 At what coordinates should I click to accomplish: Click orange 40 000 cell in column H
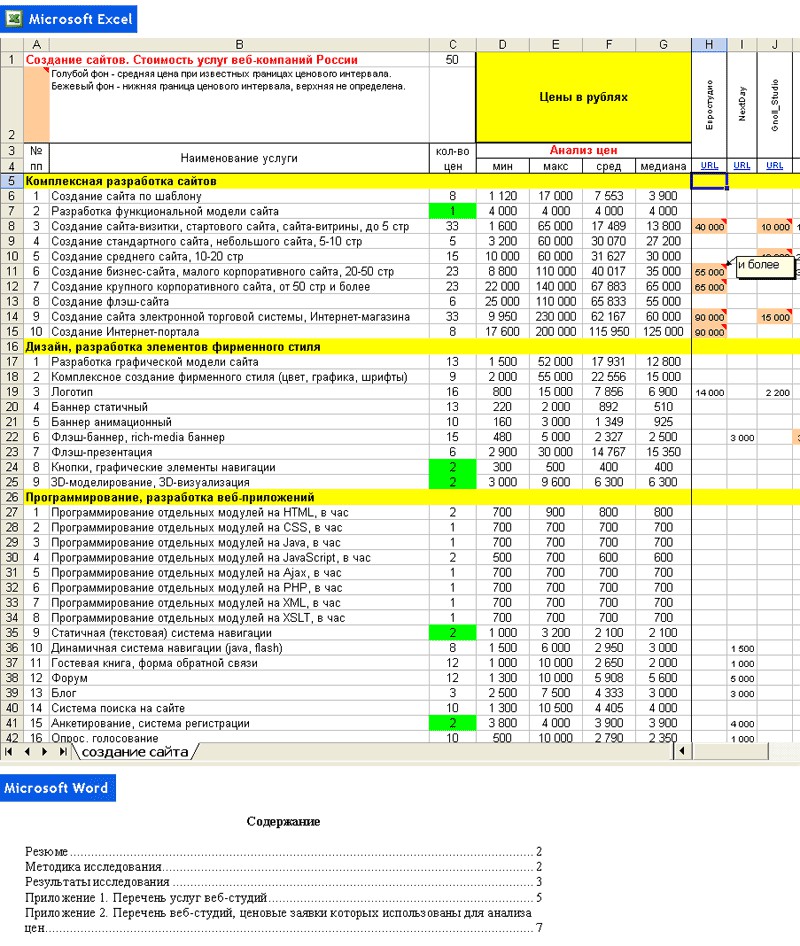click(709, 227)
